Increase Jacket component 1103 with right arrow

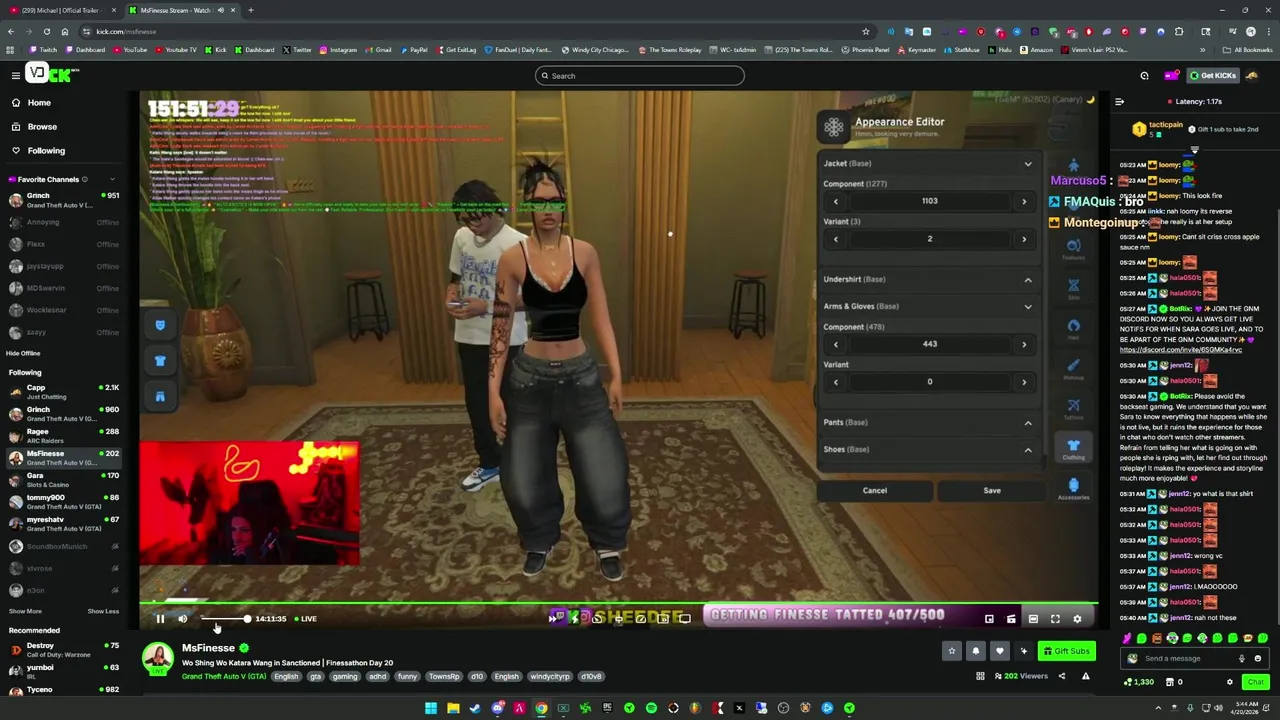coord(1023,202)
